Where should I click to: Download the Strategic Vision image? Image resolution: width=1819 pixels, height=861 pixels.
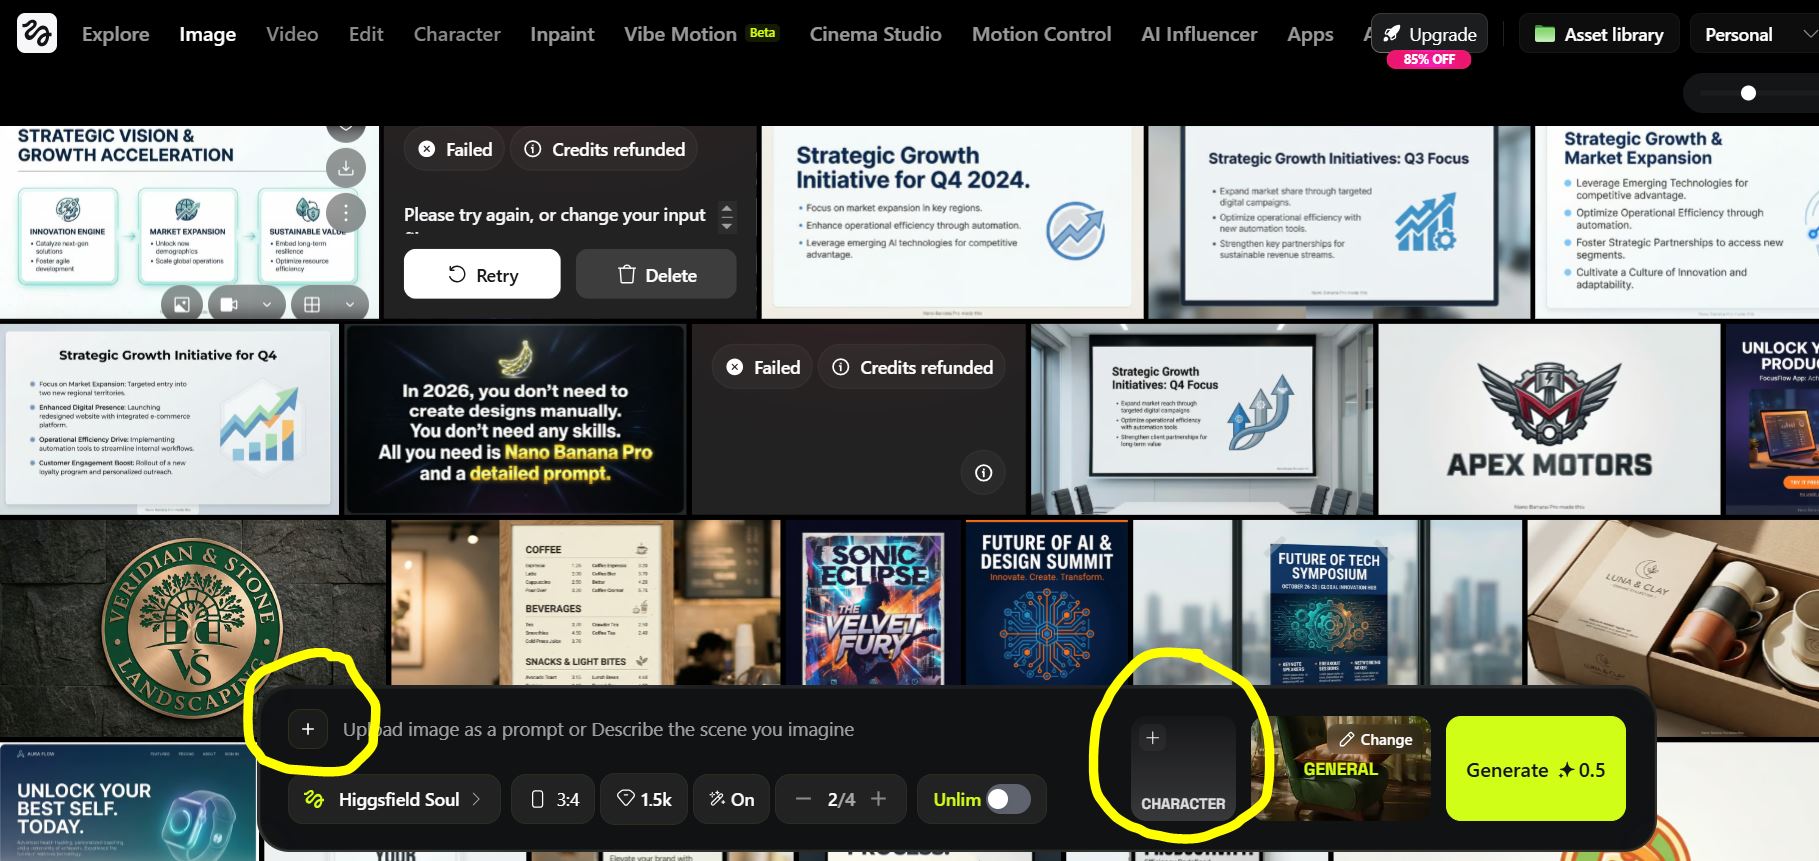click(345, 168)
